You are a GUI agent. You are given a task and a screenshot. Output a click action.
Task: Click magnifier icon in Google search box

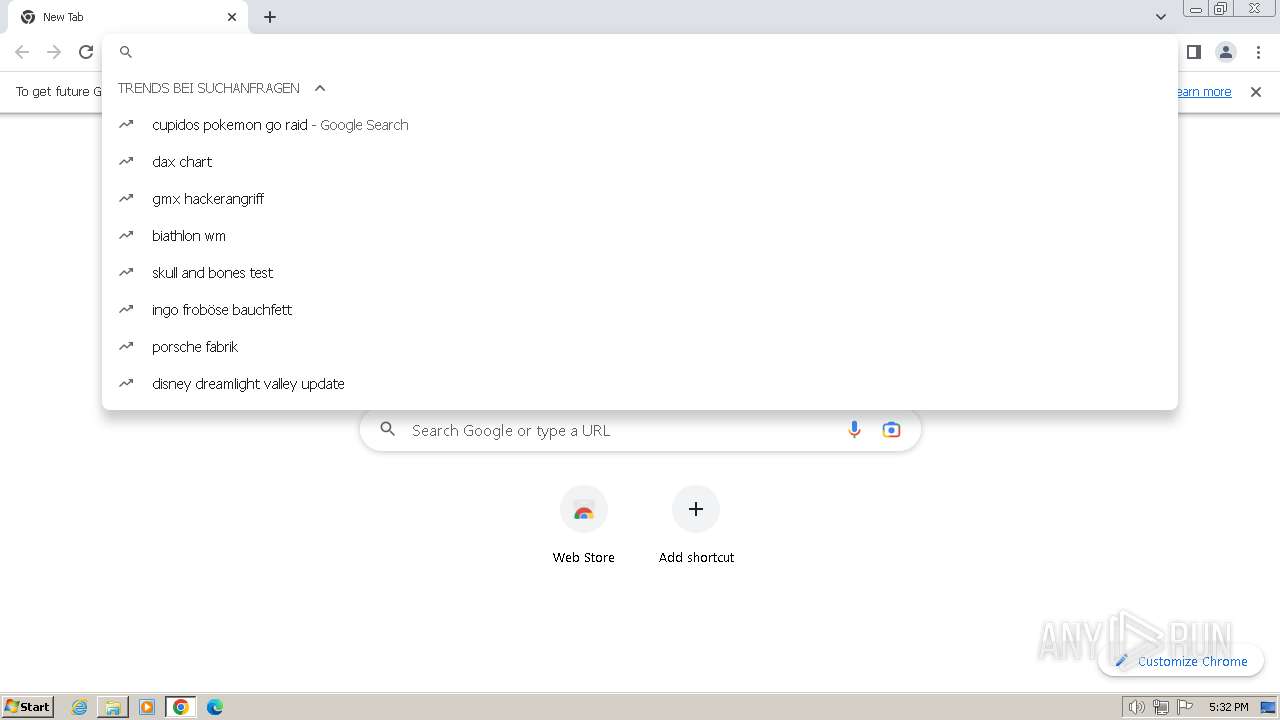pyautogui.click(x=388, y=430)
